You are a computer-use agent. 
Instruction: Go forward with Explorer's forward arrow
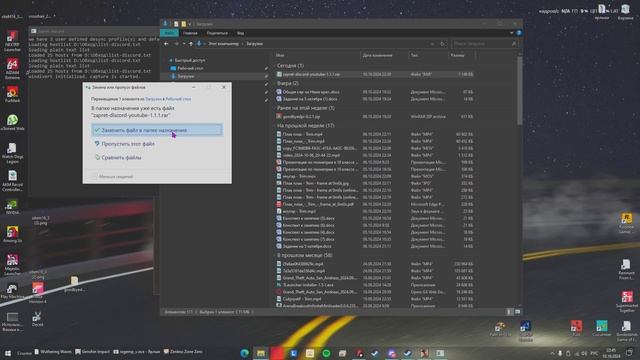point(176,44)
